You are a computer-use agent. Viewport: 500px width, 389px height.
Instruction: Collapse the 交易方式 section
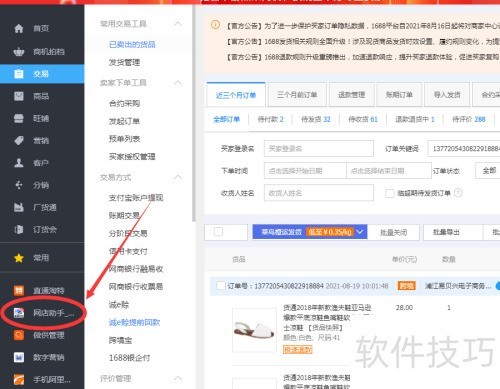tap(178, 177)
